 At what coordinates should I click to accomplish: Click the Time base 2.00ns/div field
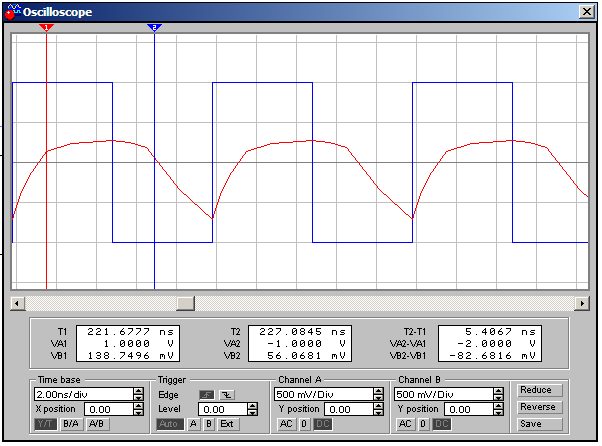pos(84,394)
